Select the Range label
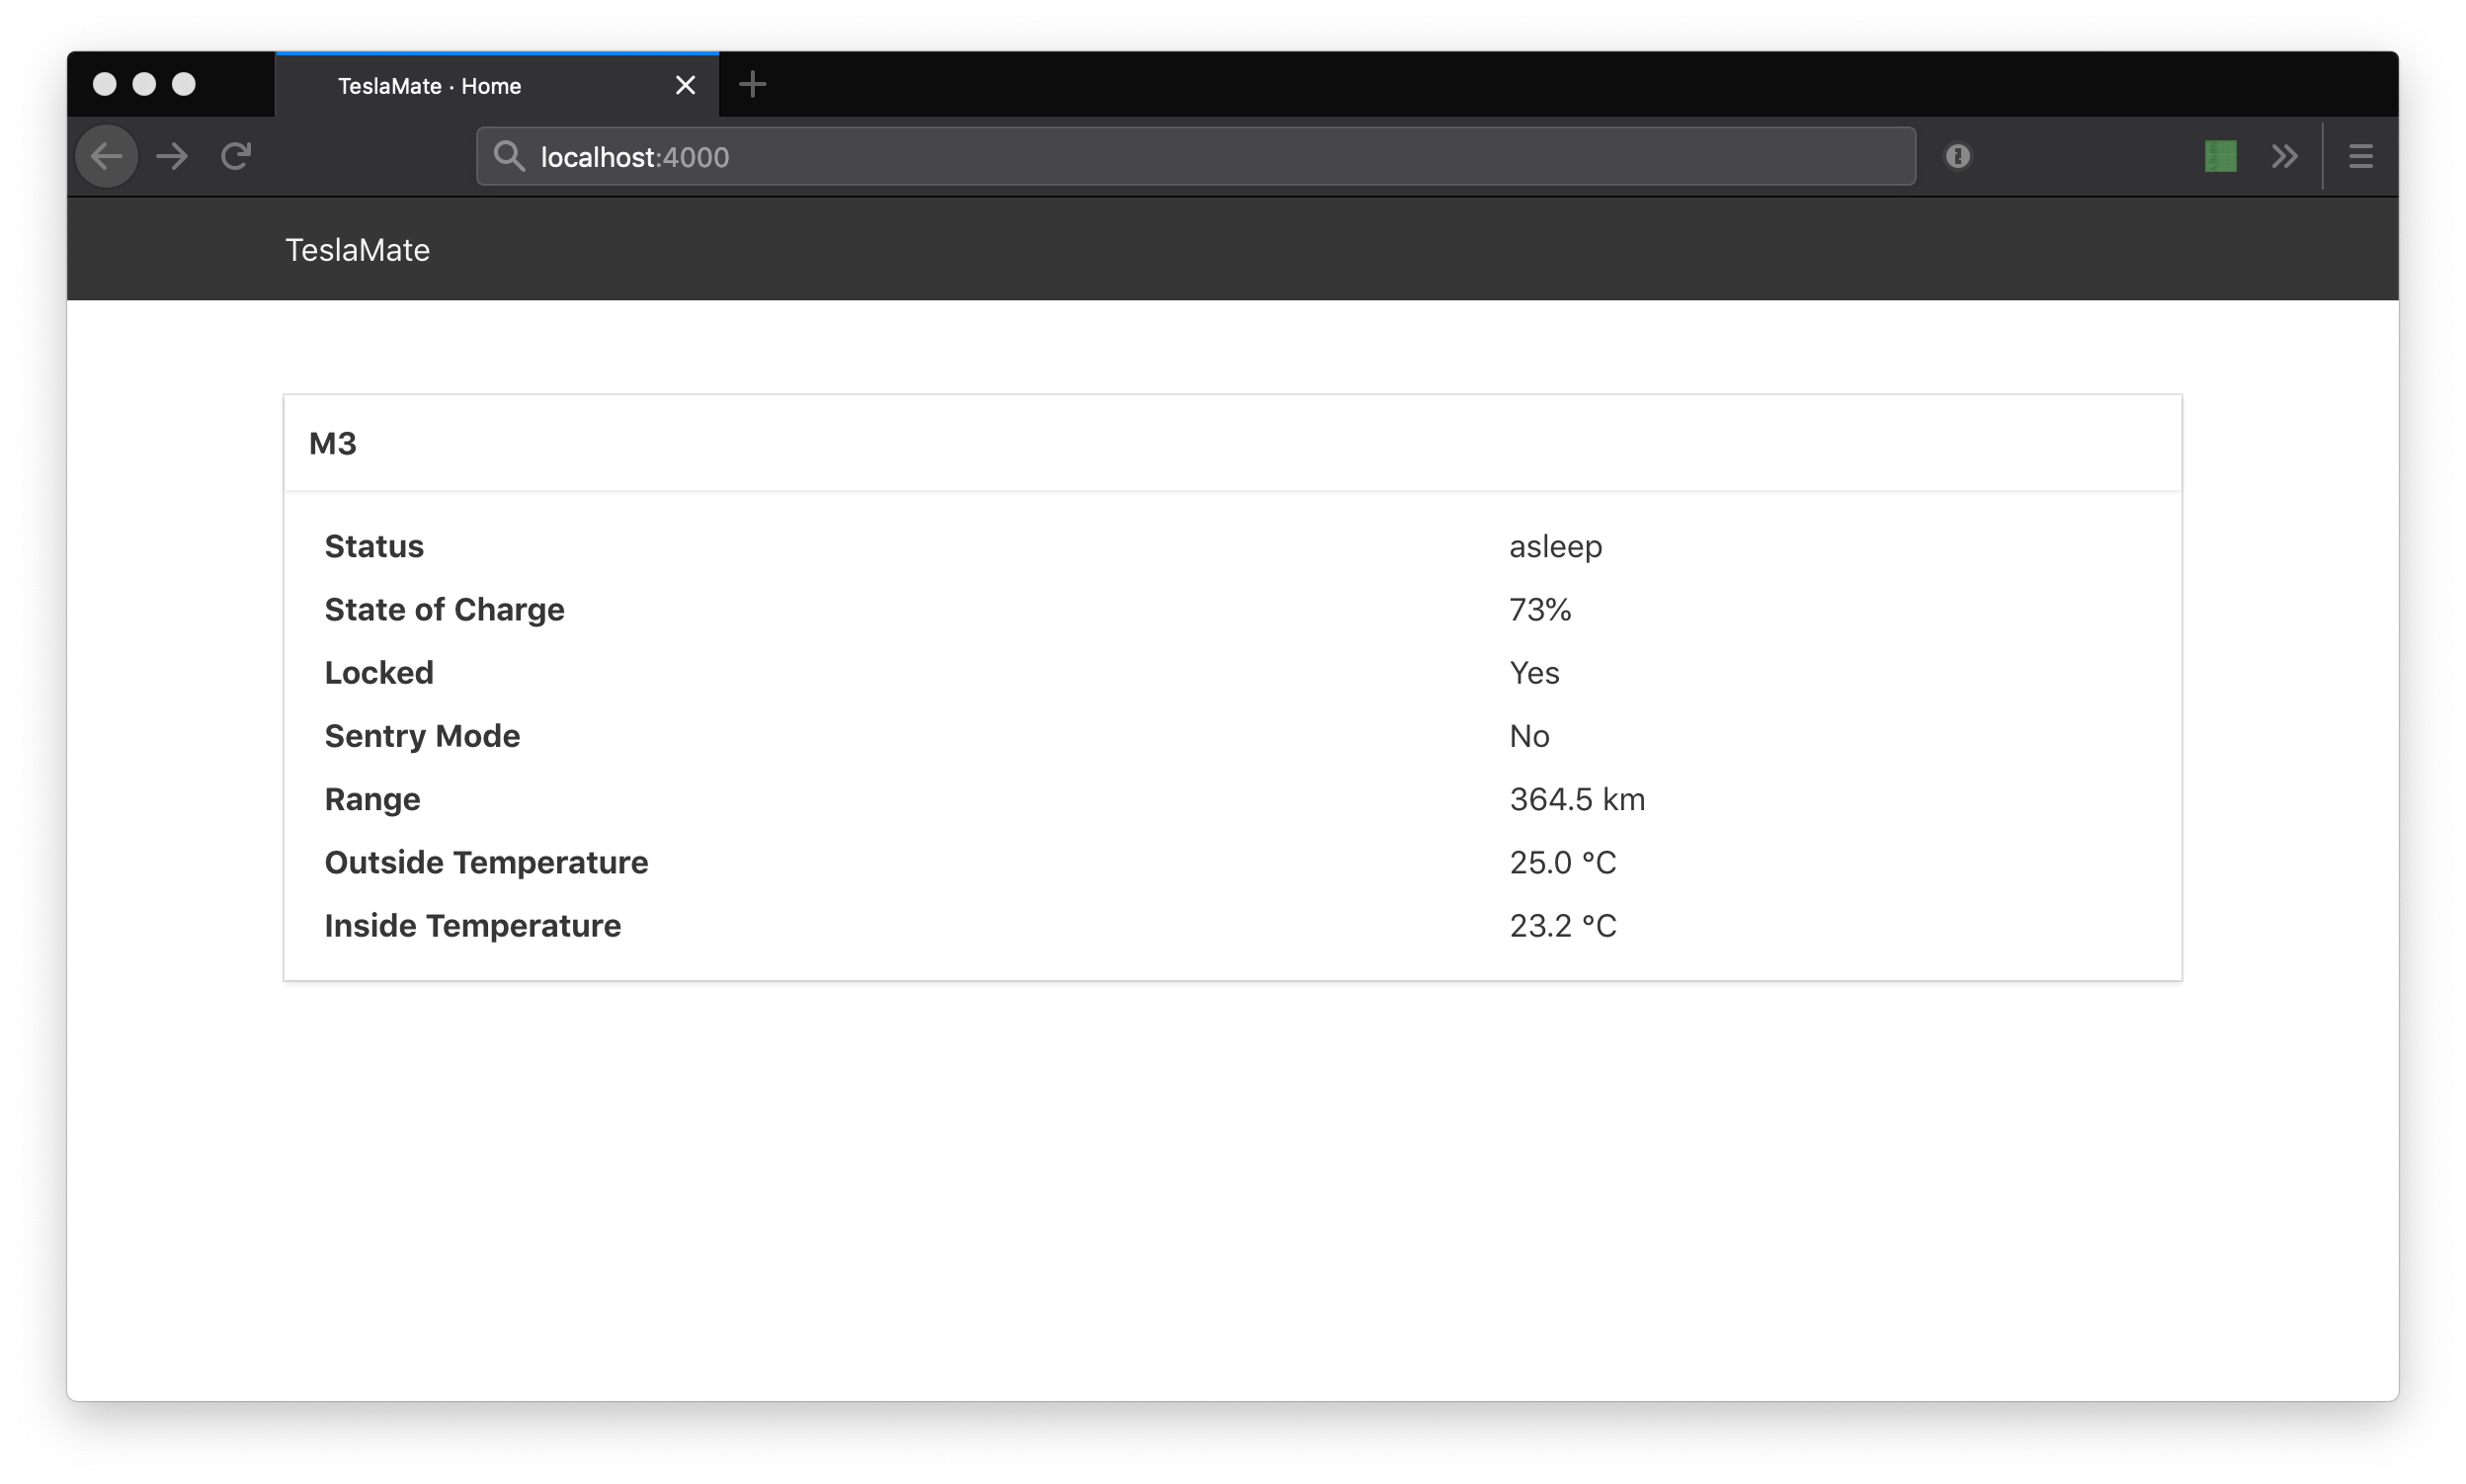The height and width of the screenshot is (1484, 2466). [372, 800]
